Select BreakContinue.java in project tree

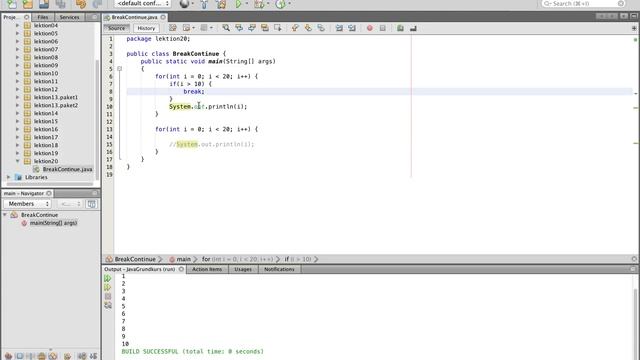[x=67, y=169]
